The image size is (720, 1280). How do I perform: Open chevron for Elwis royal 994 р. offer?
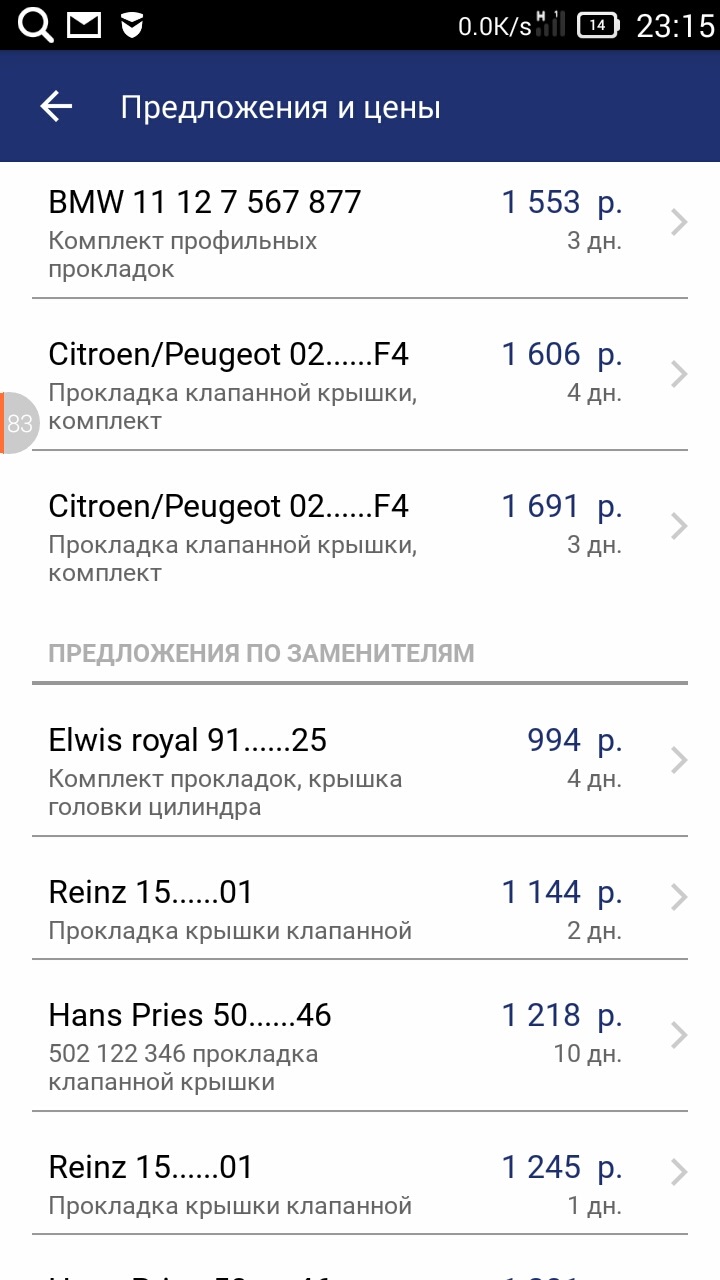[679, 760]
